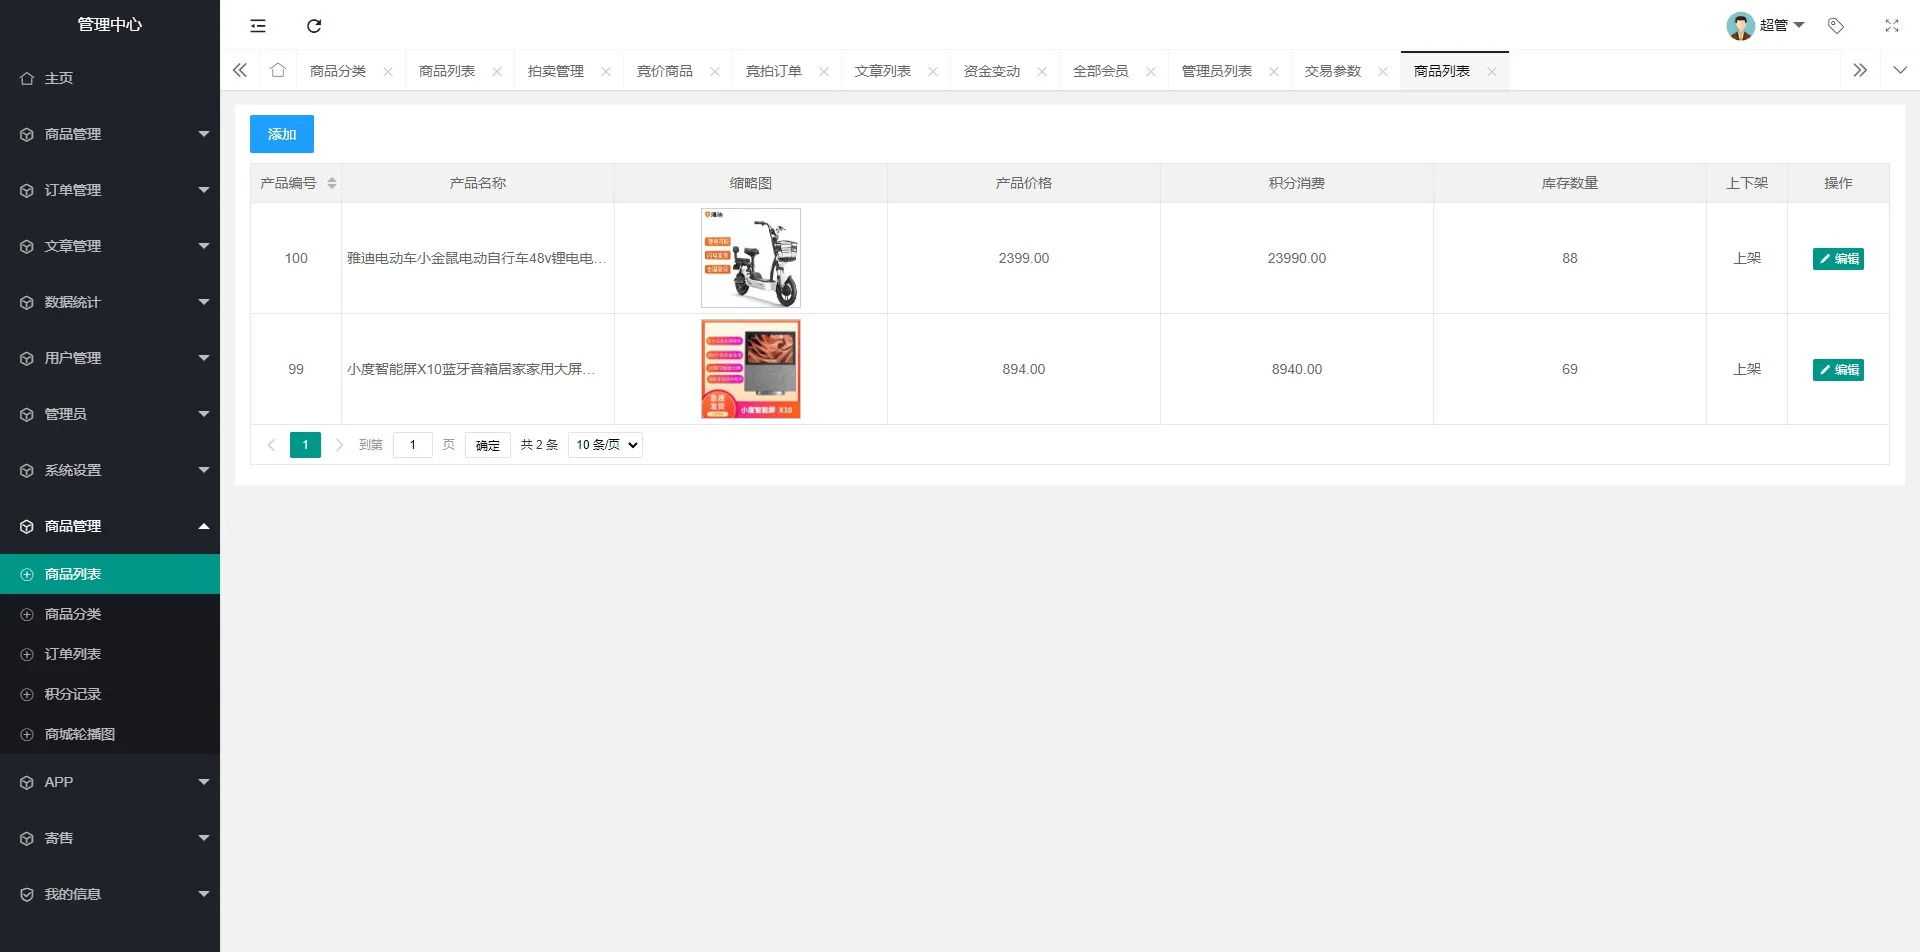
Task: Click the page number jump input field
Action: [412, 445]
